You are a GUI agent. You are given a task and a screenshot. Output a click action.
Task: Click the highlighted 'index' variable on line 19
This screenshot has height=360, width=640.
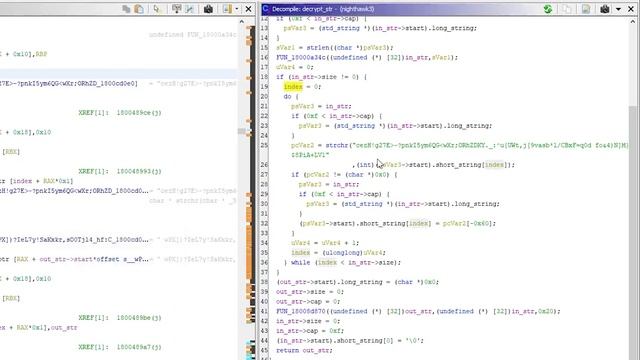[x=293, y=87]
